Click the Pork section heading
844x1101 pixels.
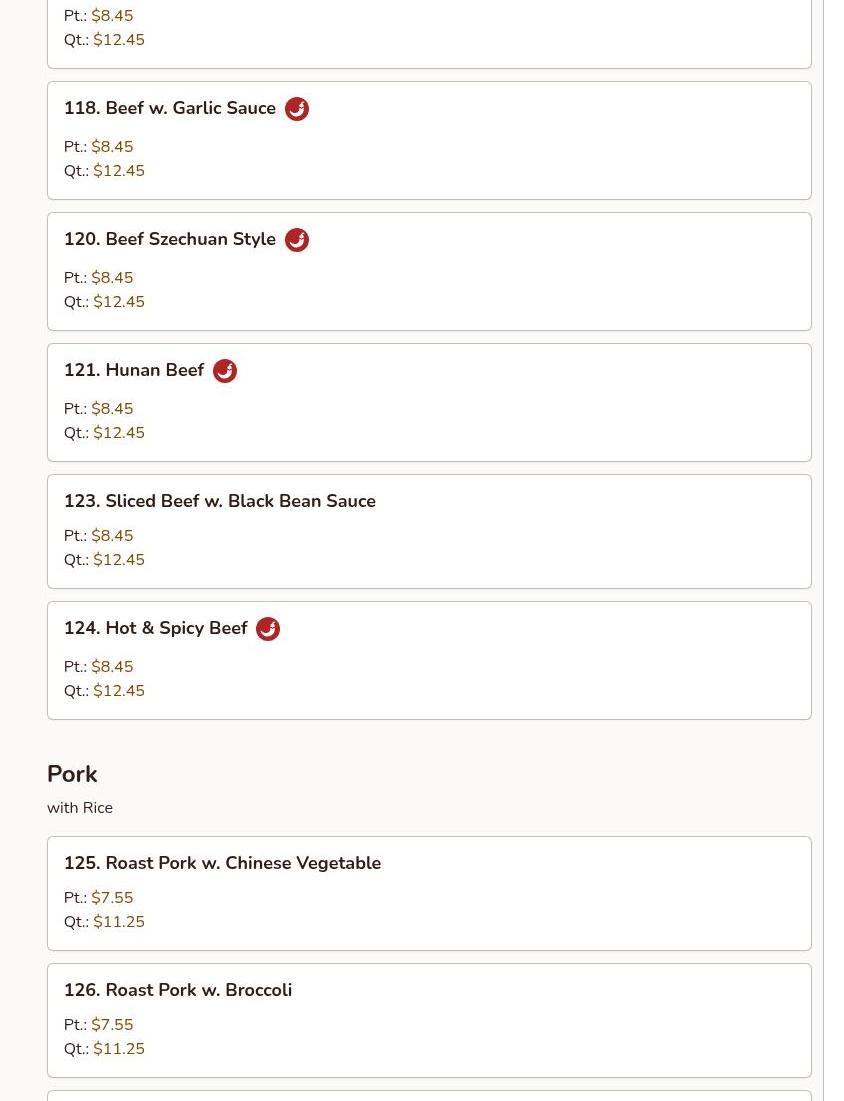pyautogui.click(x=72, y=774)
